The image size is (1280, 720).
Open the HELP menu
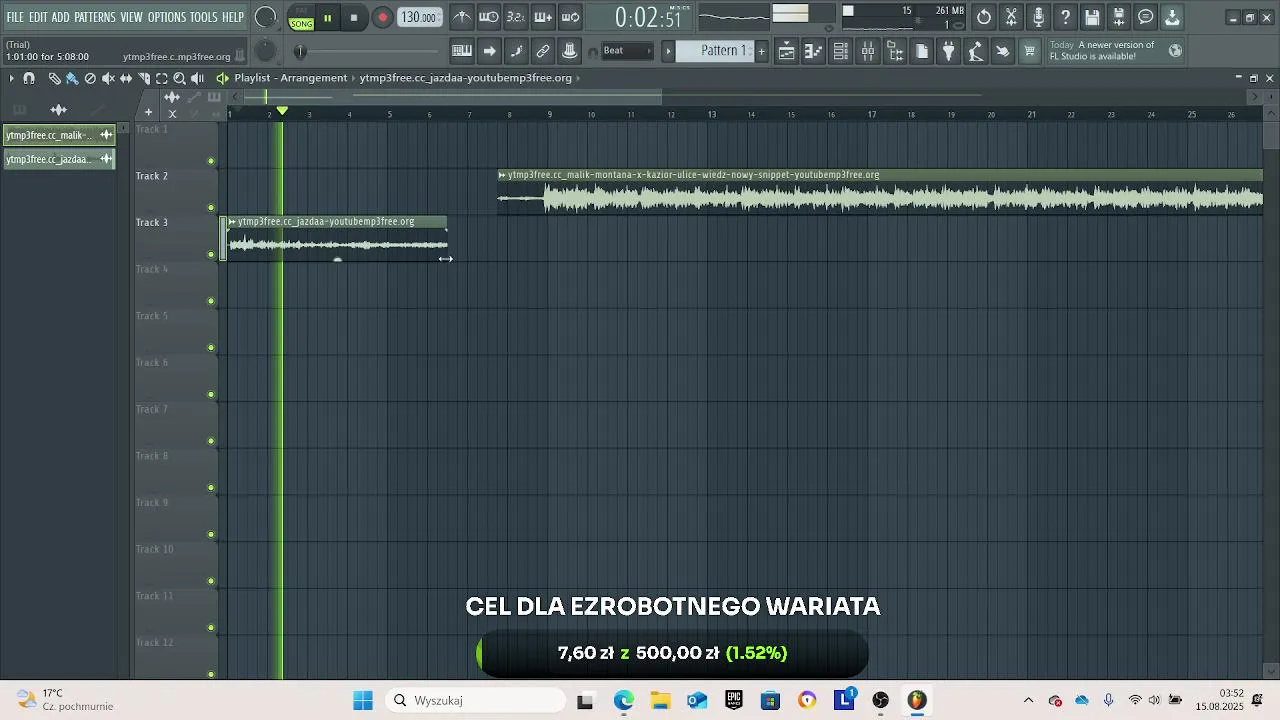(x=233, y=17)
